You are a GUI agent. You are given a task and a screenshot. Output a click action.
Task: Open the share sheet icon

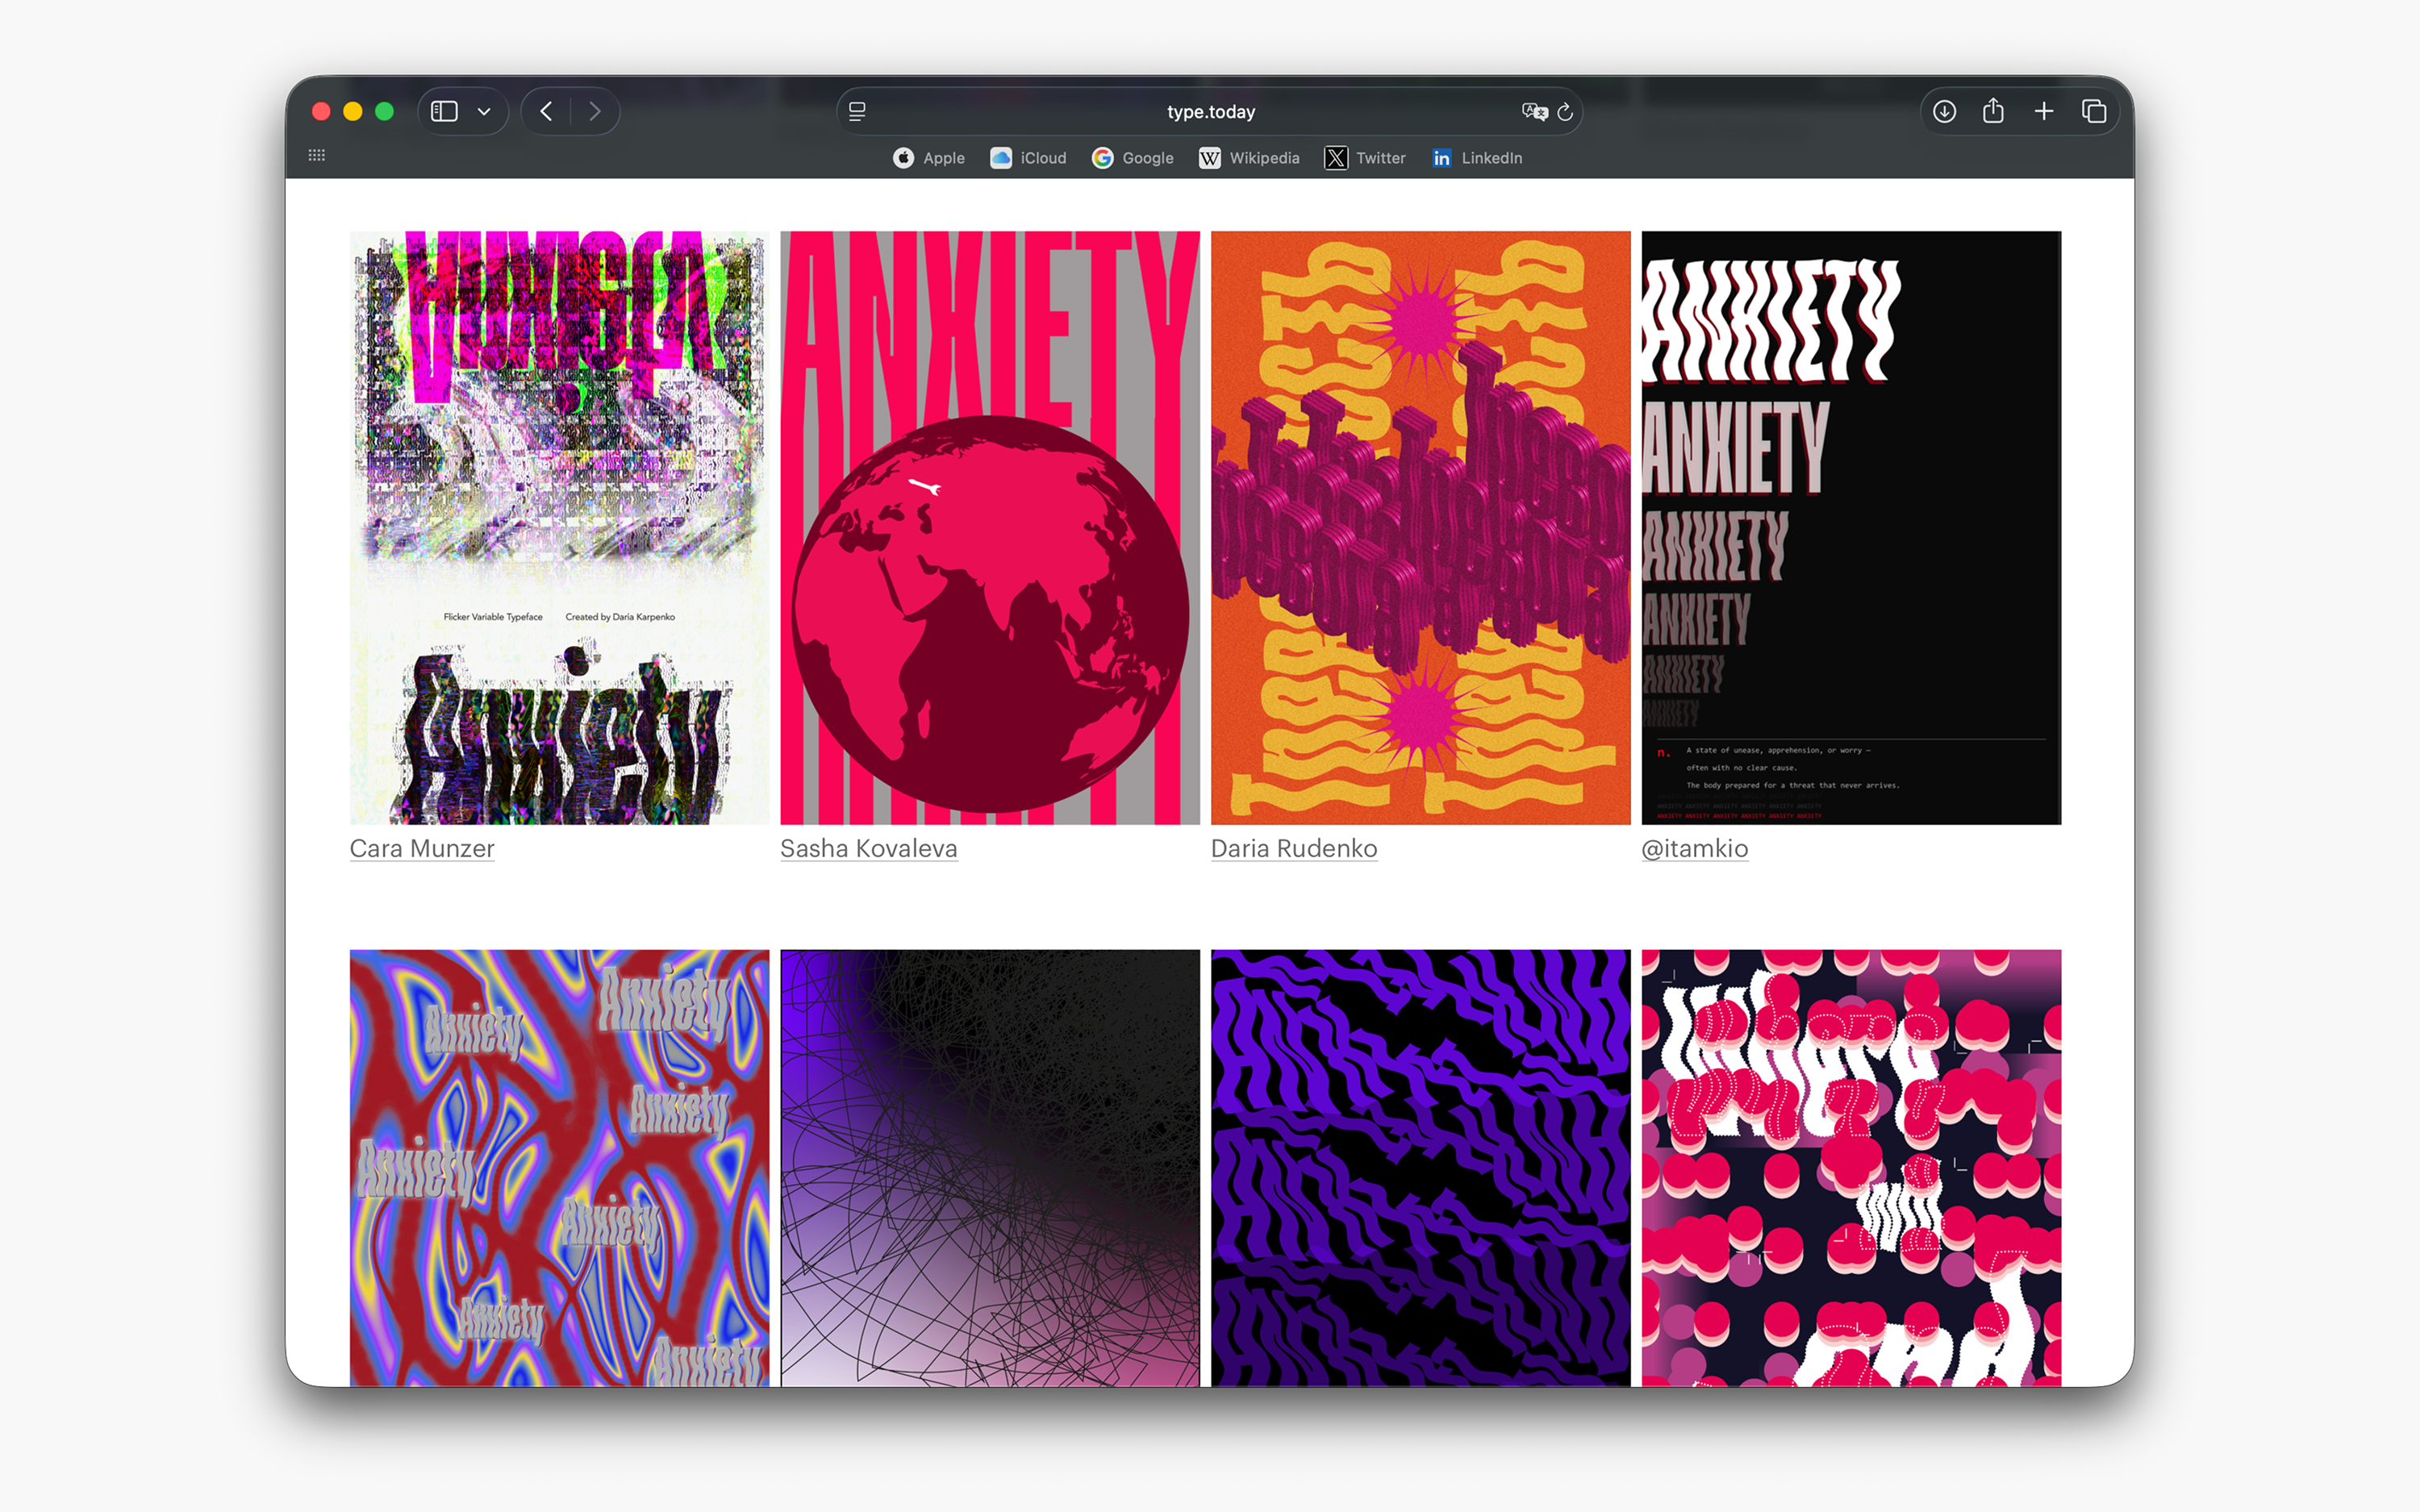(1993, 111)
